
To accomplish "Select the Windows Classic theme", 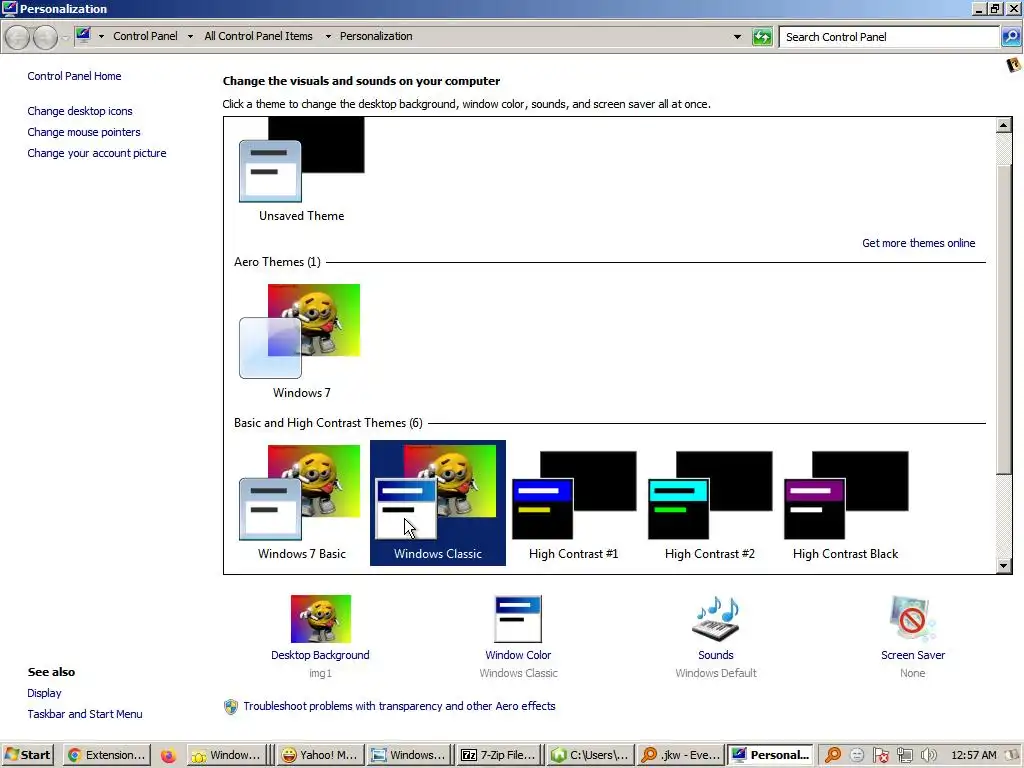I will pos(438,502).
